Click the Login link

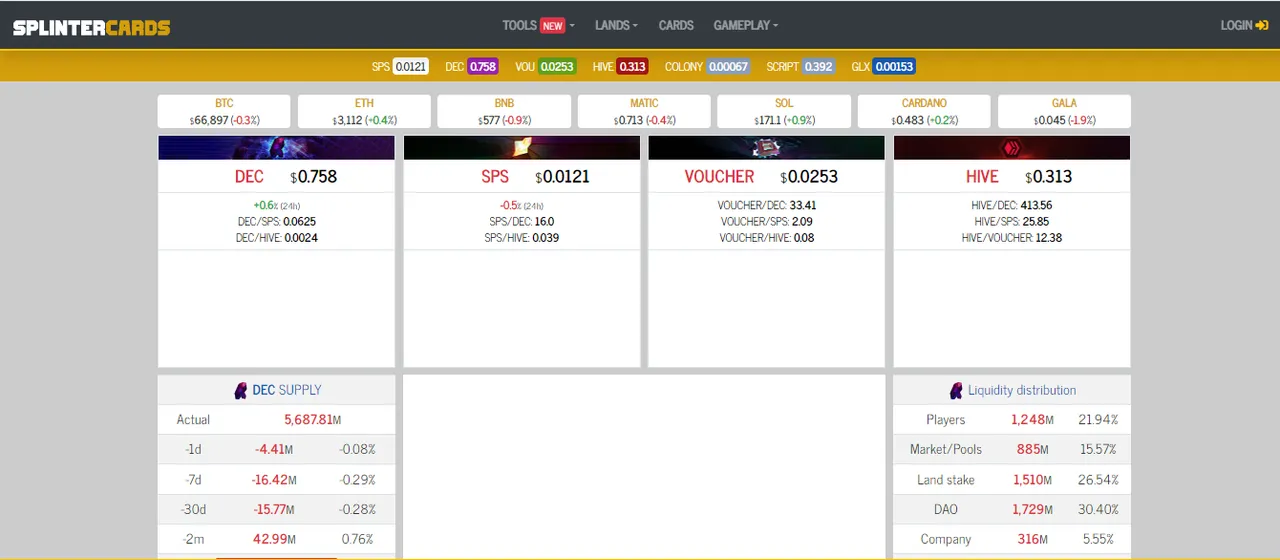1244,25
